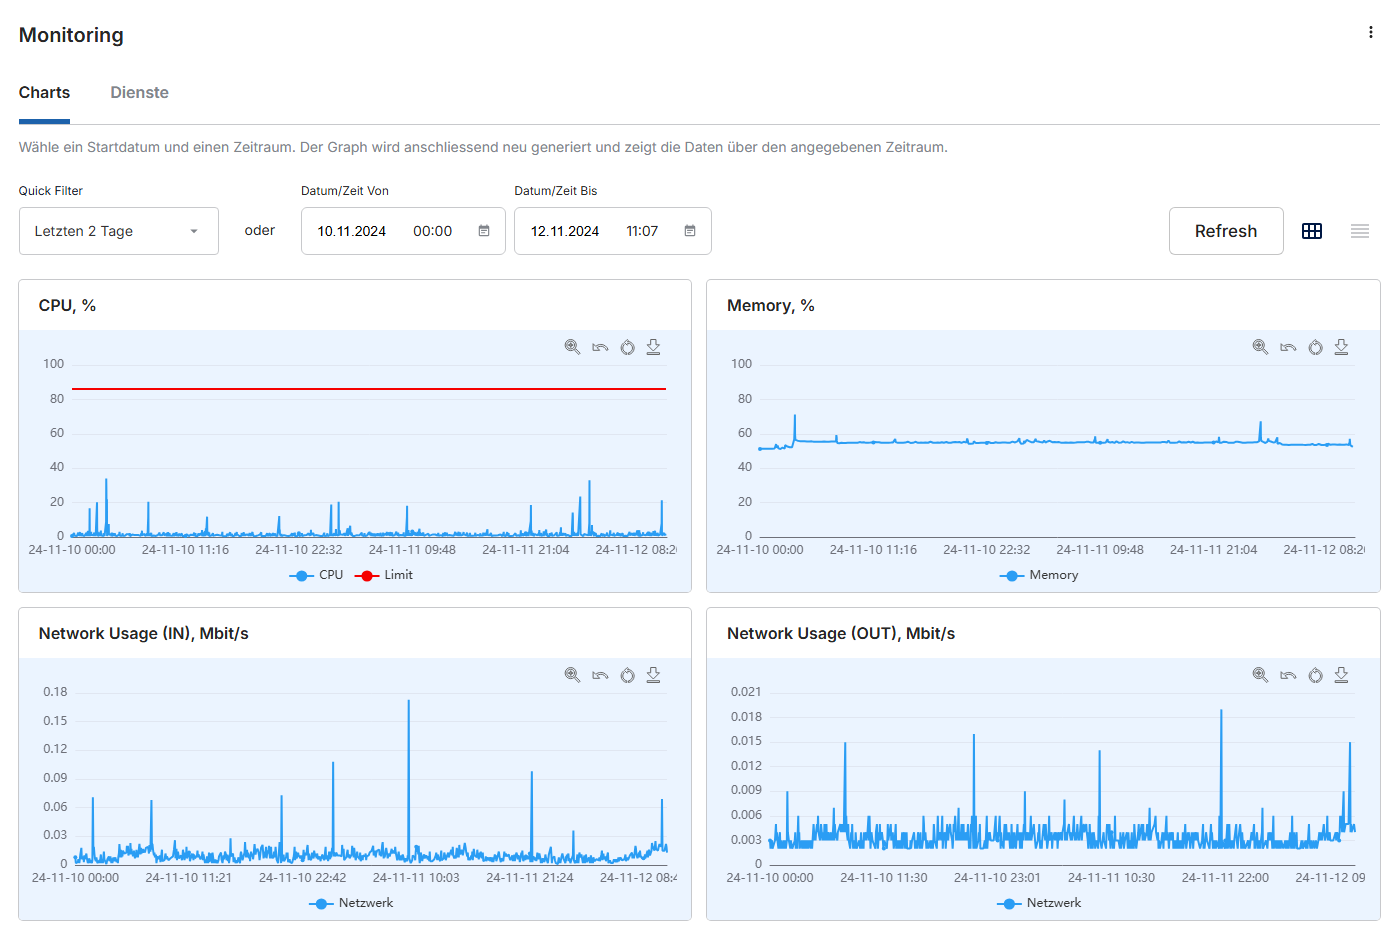
Task: Click the Monitoring page heading
Action: (x=71, y=35)
